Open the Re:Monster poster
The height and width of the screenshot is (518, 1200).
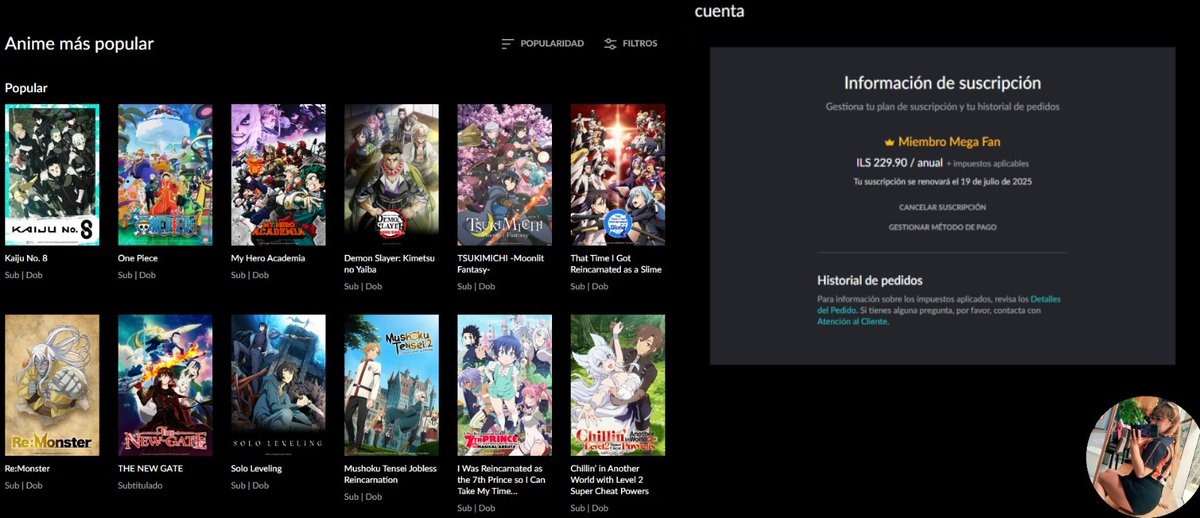[52, 385]
